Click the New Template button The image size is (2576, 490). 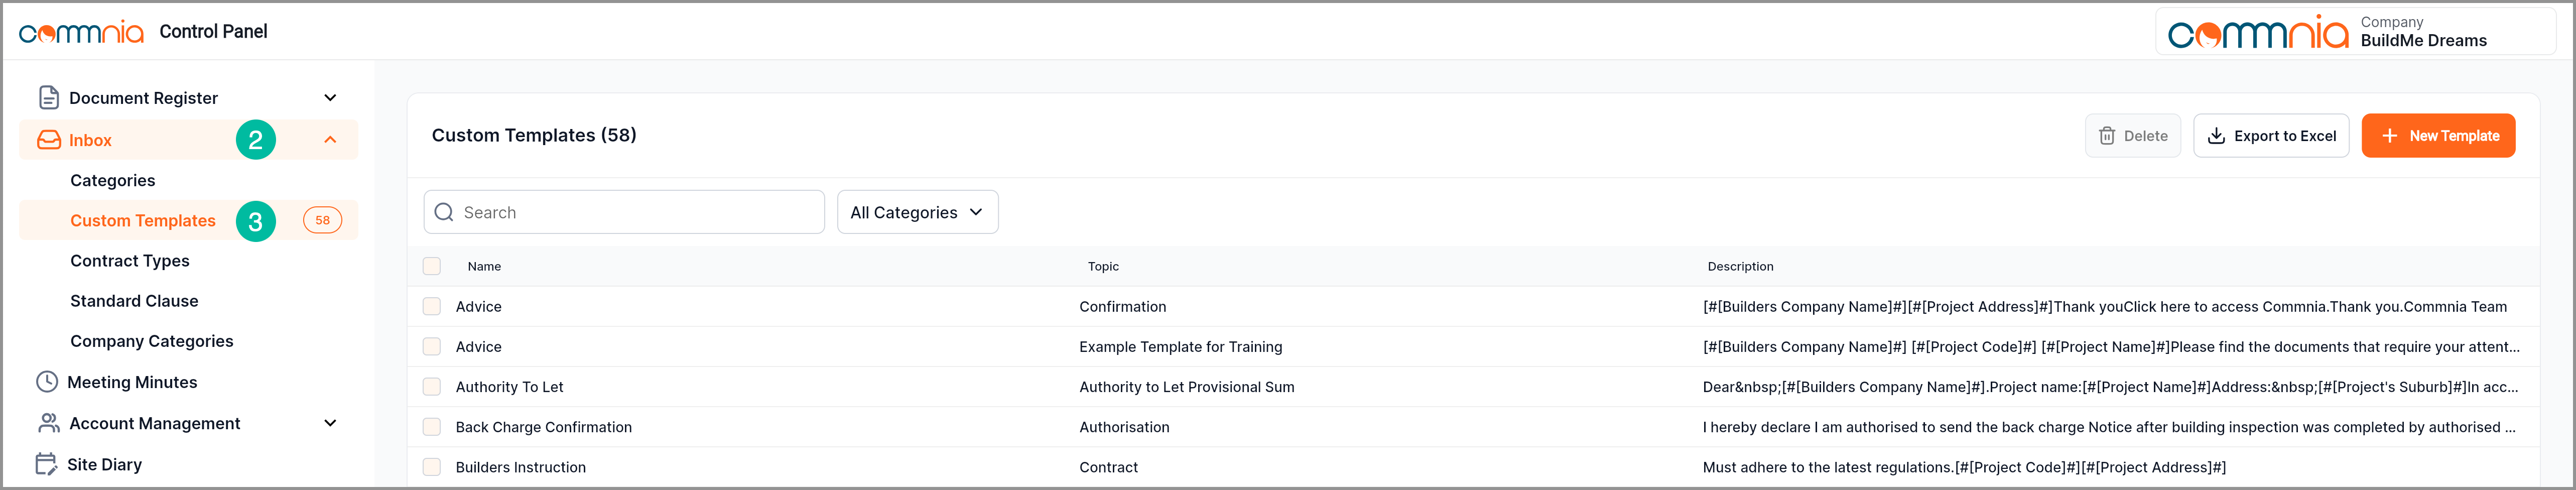2437,136
